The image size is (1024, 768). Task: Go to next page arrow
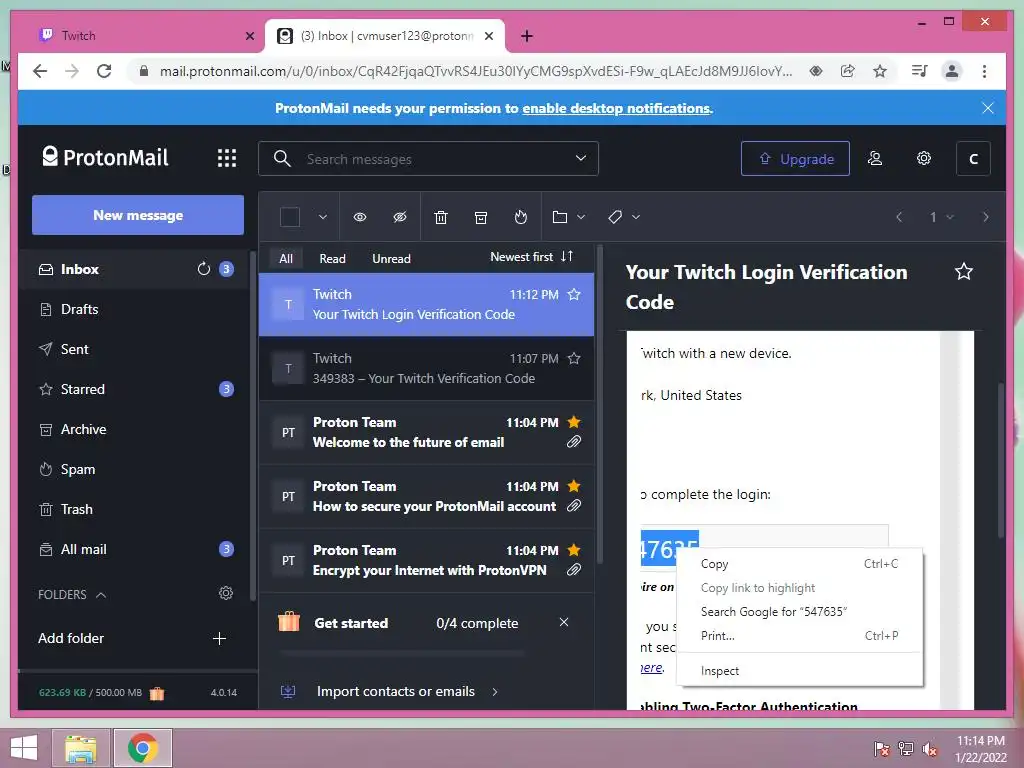[x=985, y=217]
